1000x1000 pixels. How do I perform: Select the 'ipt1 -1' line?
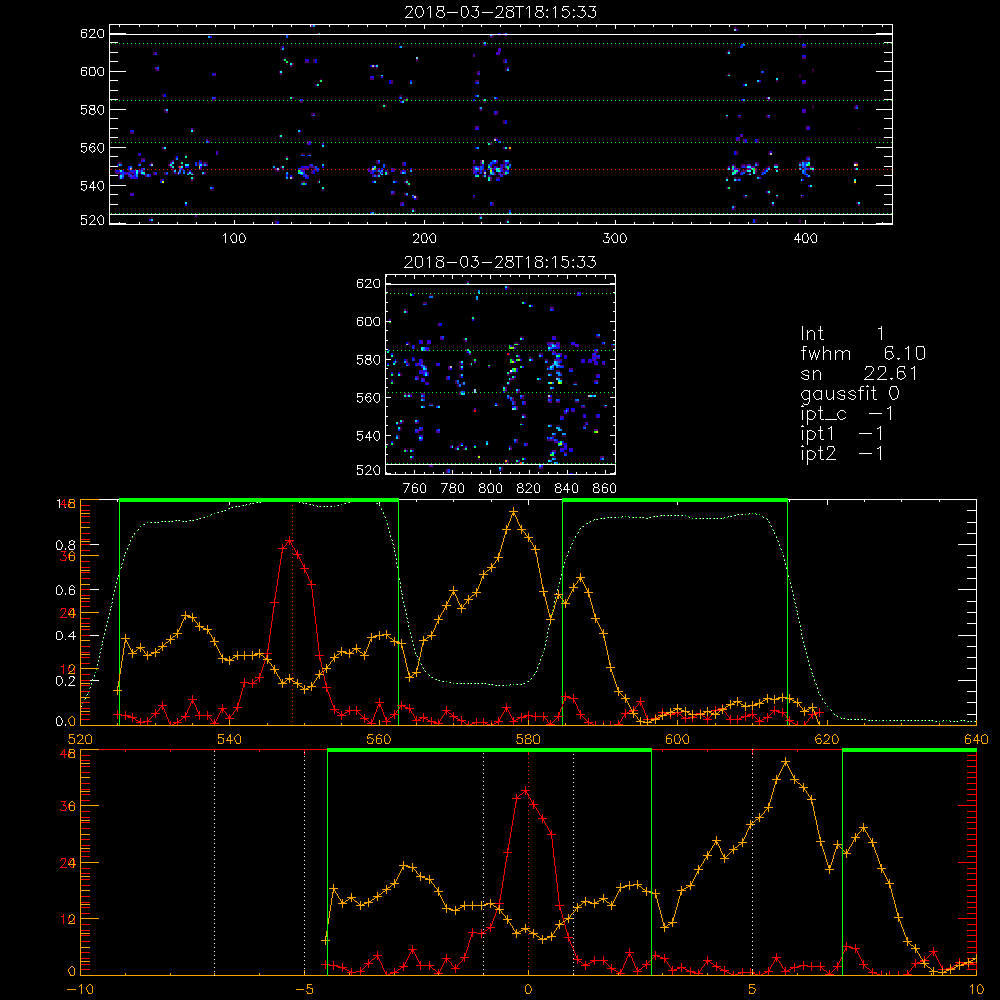click(842, 434)
